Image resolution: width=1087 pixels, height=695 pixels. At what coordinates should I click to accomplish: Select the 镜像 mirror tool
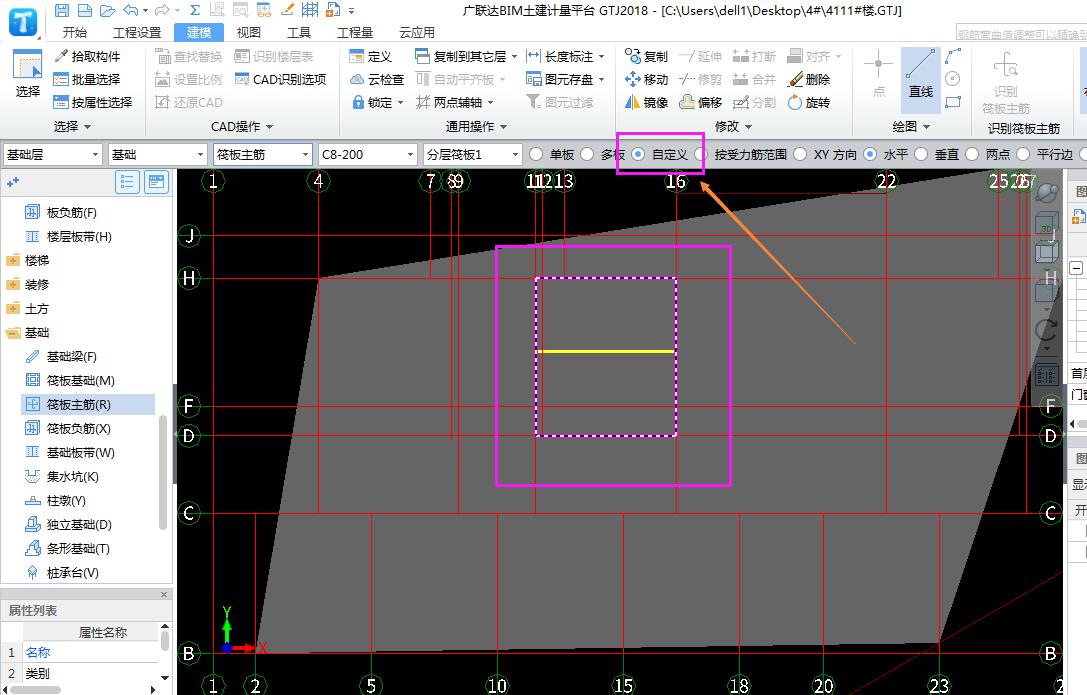click(646, 102)
